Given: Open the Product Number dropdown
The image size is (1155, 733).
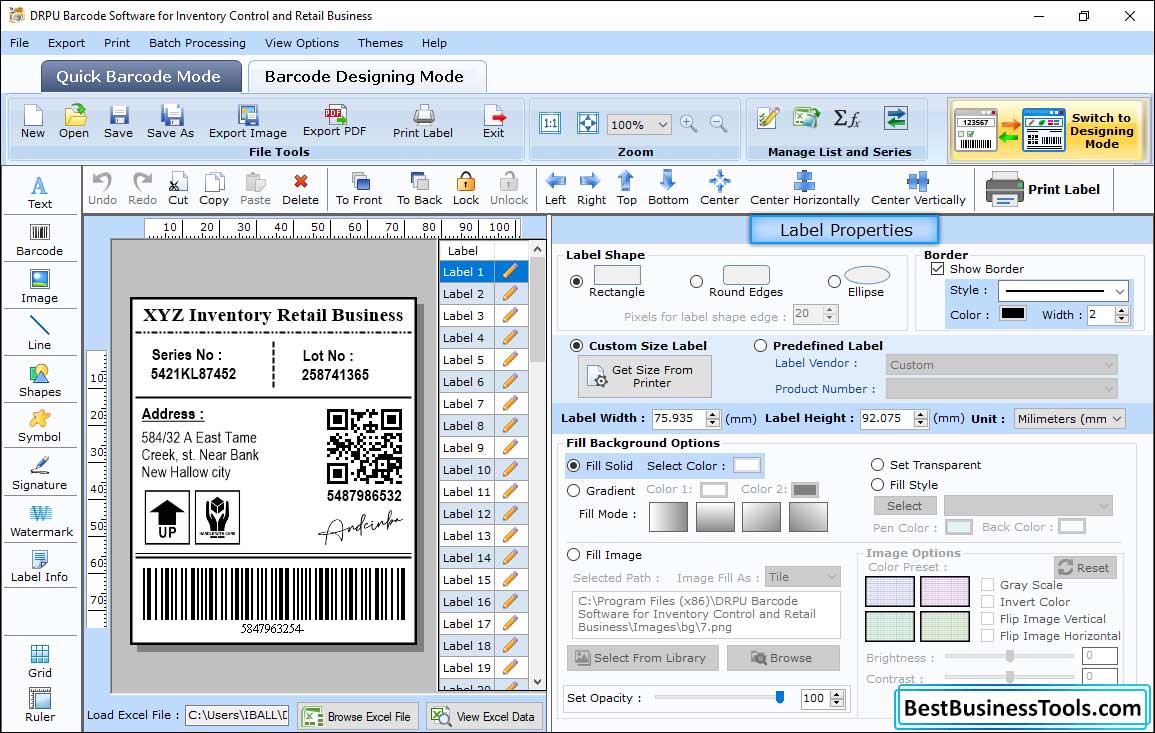Looking at the screenshot, I should pos(1001,388).
